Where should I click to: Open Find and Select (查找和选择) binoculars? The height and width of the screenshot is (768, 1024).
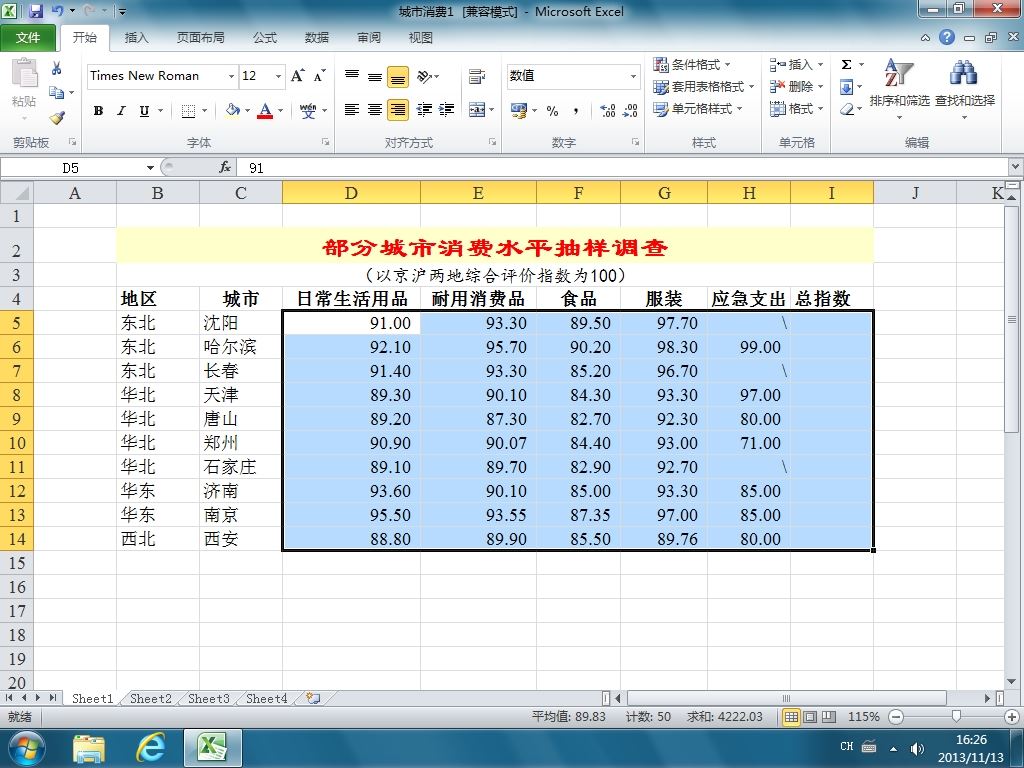coord(965,88)
